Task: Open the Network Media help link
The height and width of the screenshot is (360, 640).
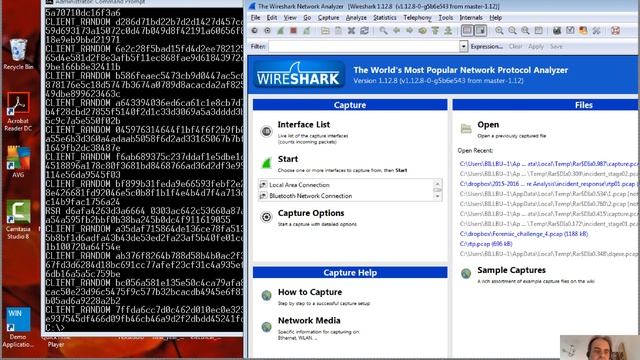Action: (x=309, y=321)
